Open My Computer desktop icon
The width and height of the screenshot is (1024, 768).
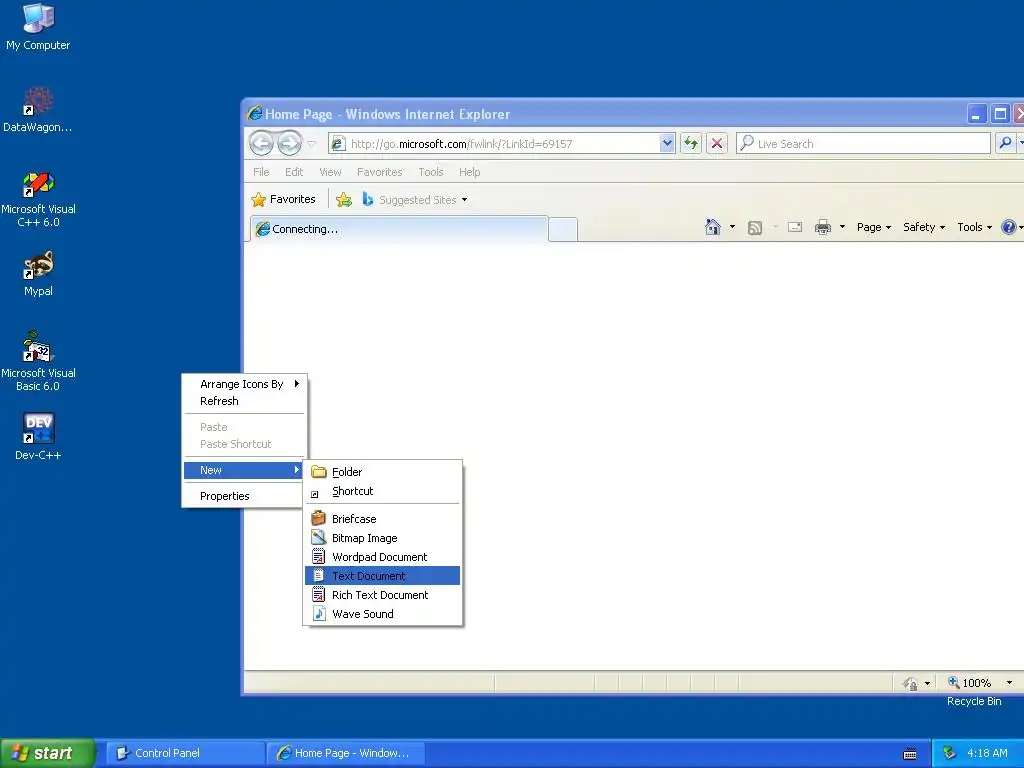coord(38,27)
